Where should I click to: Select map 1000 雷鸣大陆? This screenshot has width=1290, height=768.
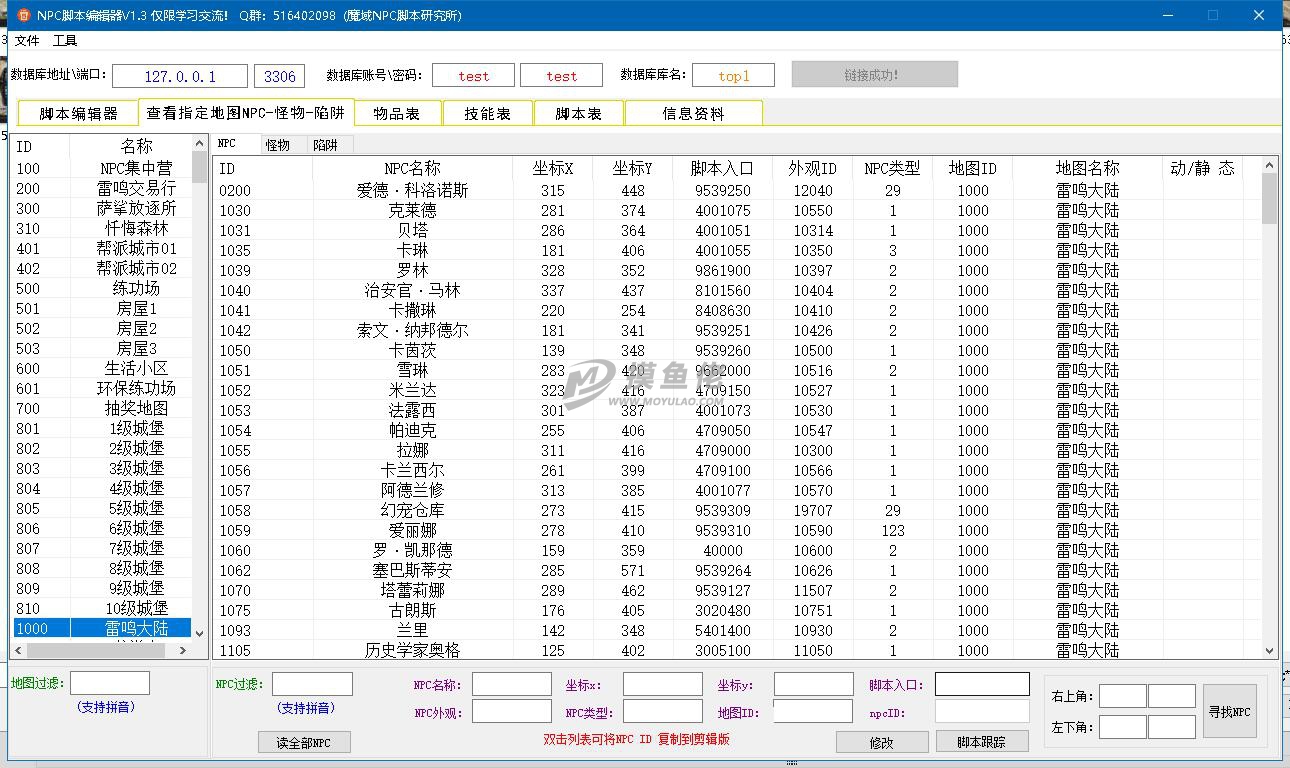click(102, 629)
